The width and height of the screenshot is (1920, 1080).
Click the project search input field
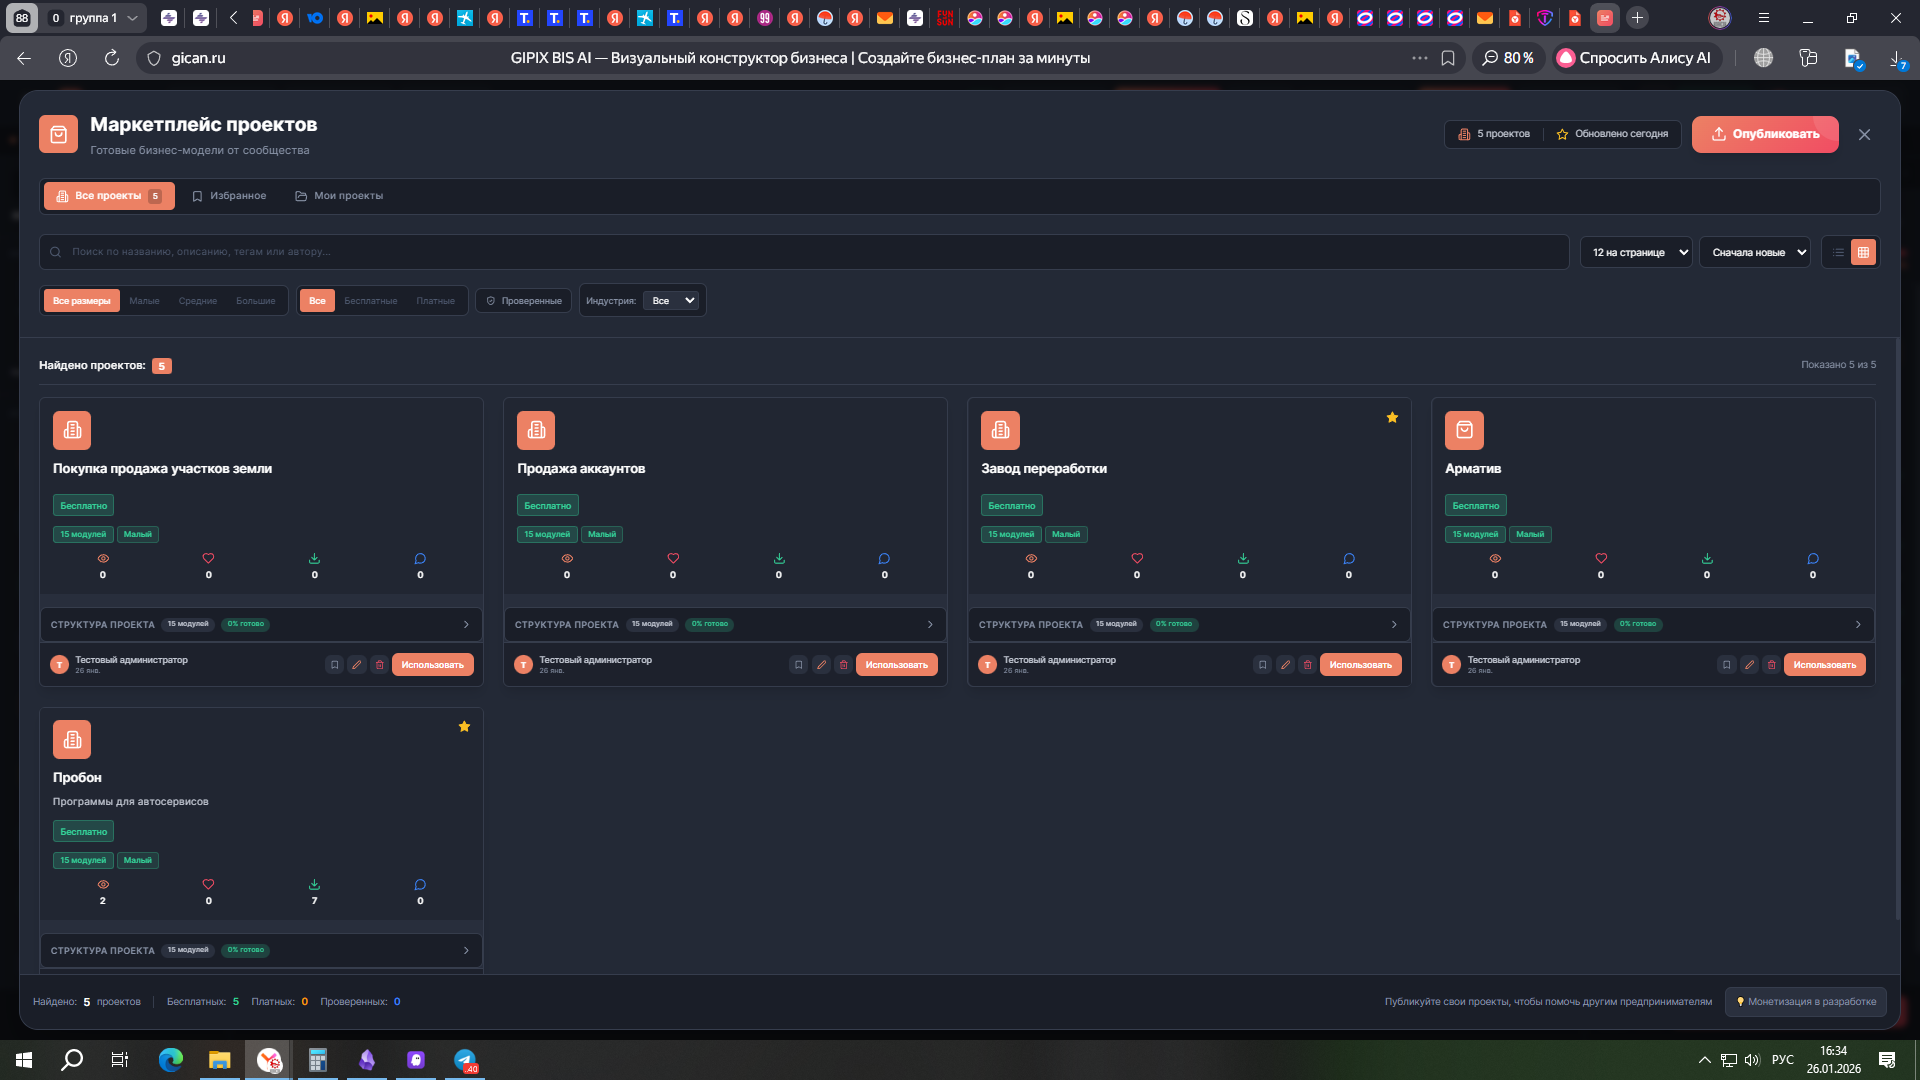point(800,252)
